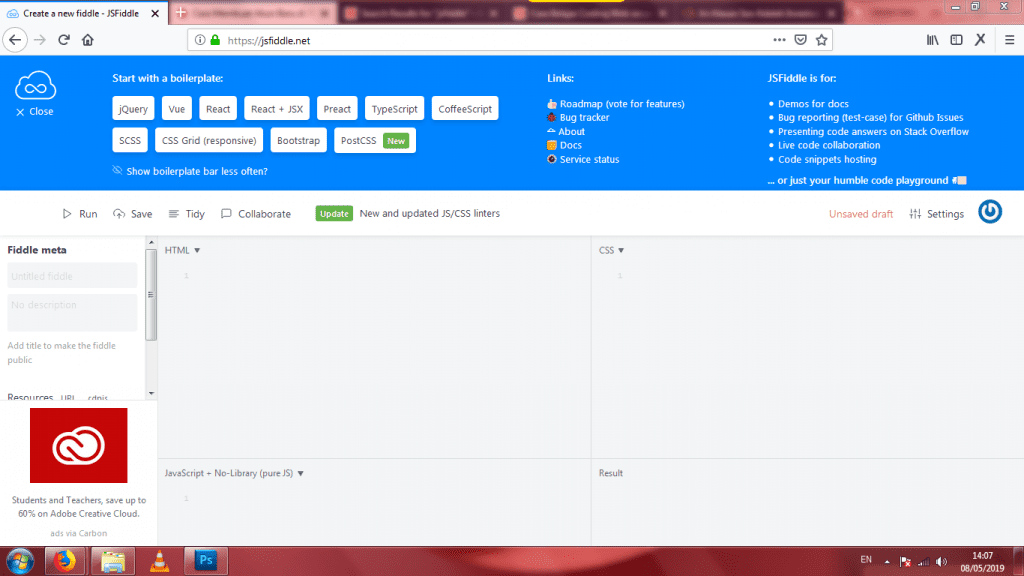Go back to previous page
This screenshot has height=576, width=1024.
coord(15,40)
